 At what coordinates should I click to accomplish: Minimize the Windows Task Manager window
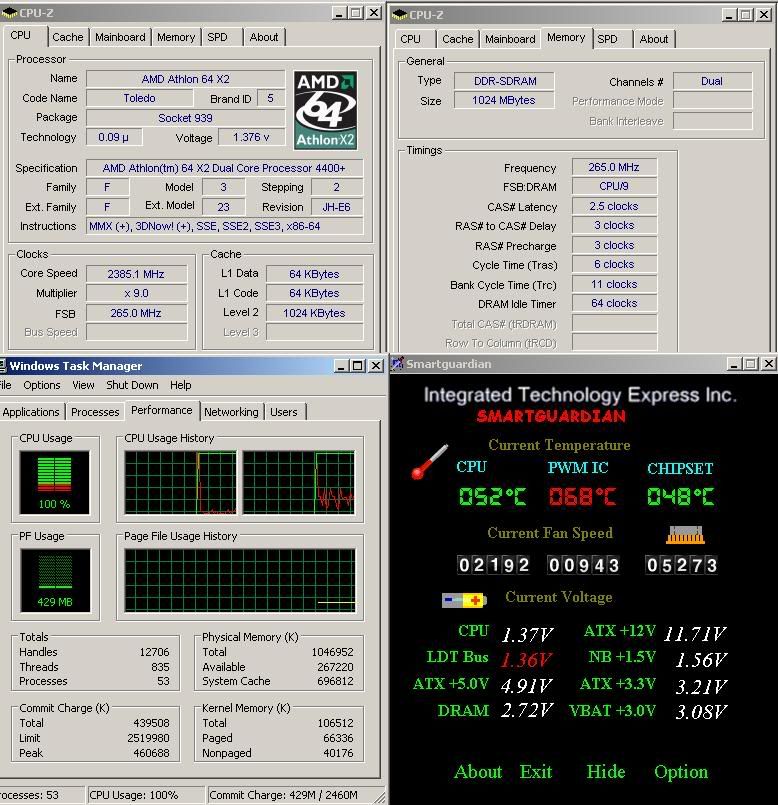pos(341,366)
